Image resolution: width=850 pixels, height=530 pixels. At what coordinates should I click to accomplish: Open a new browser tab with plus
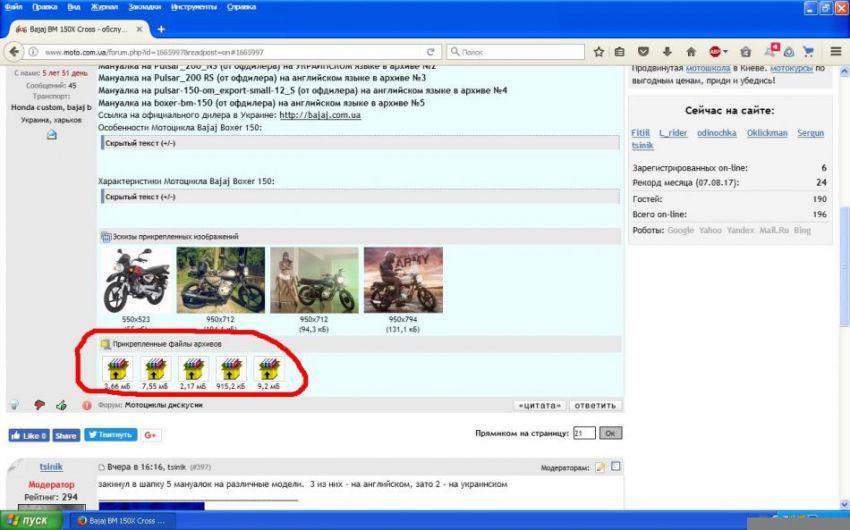161,29
